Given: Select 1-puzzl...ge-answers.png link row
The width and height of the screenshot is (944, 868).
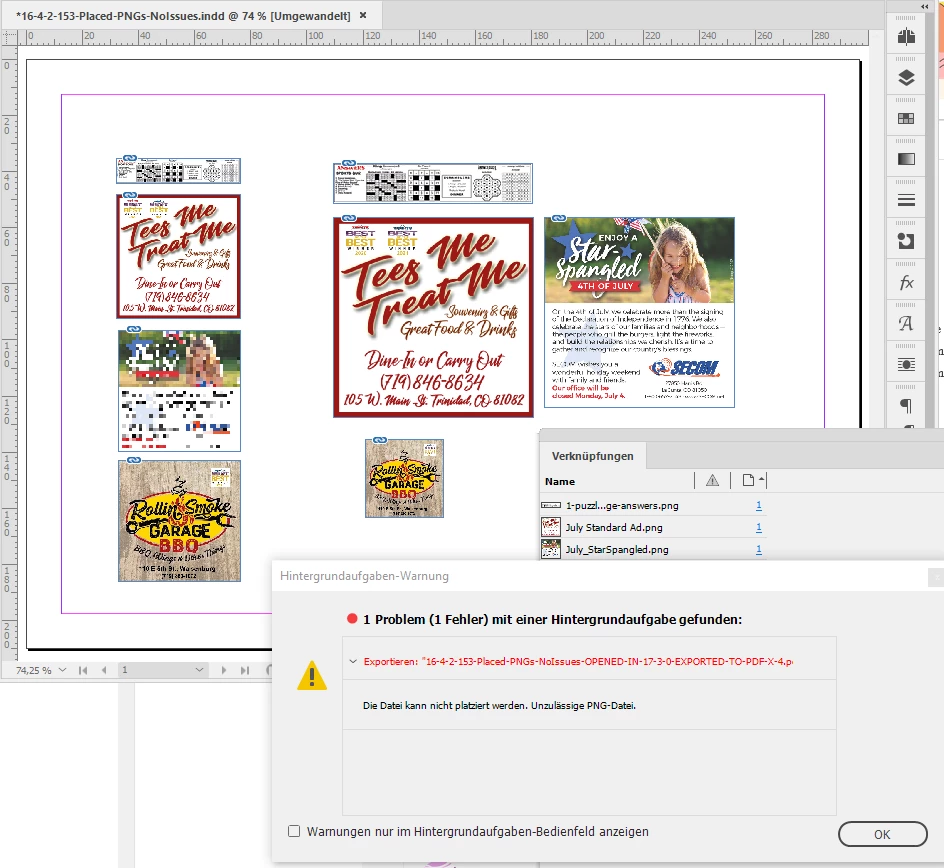Looking at the screenshot, I should [x=653, y=506].
